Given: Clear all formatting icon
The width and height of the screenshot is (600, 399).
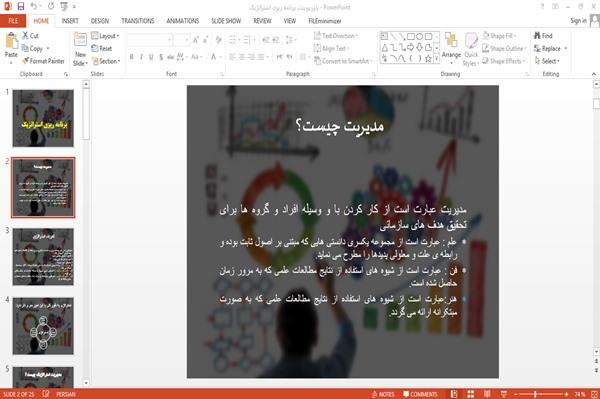Looking at the screenshot, I should click(x=218, y=40).
